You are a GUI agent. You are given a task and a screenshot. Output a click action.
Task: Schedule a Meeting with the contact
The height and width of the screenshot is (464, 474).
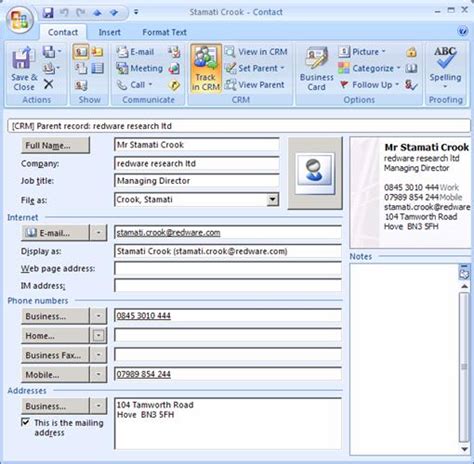pos(139,69)
